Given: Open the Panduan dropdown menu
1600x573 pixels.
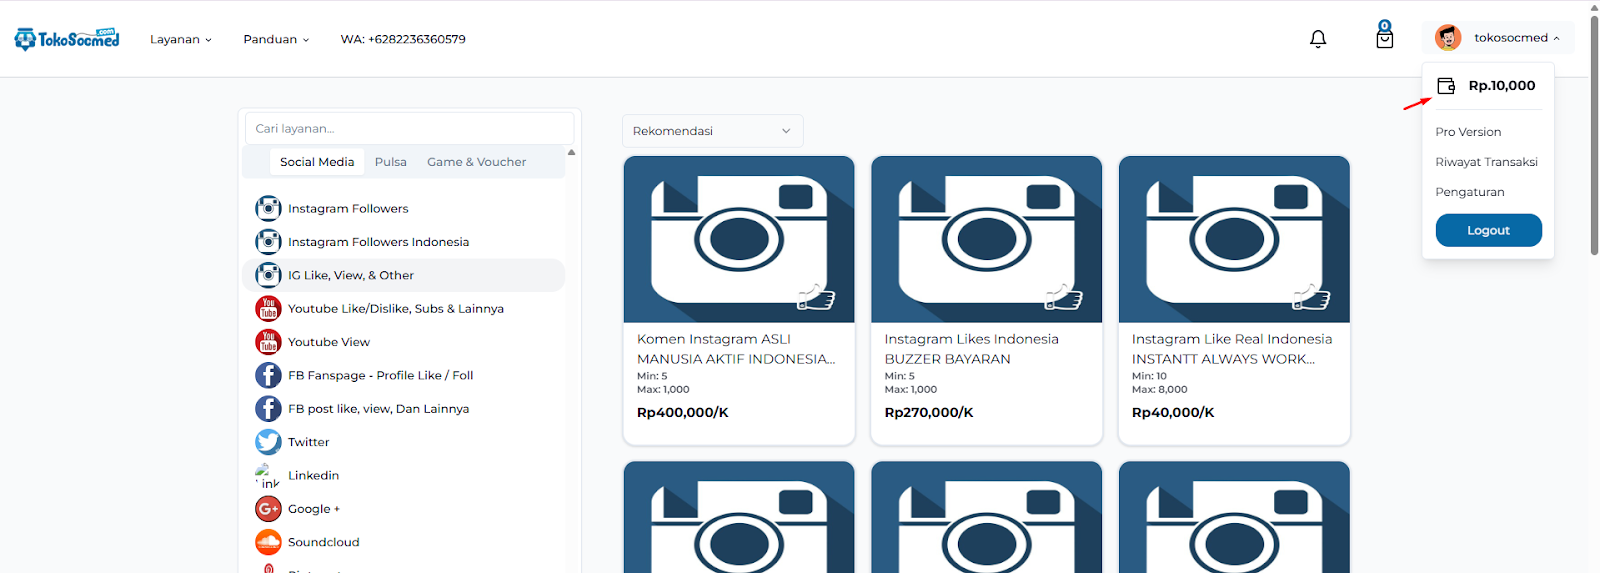Looking at the screenshot, I should point(276,39).
